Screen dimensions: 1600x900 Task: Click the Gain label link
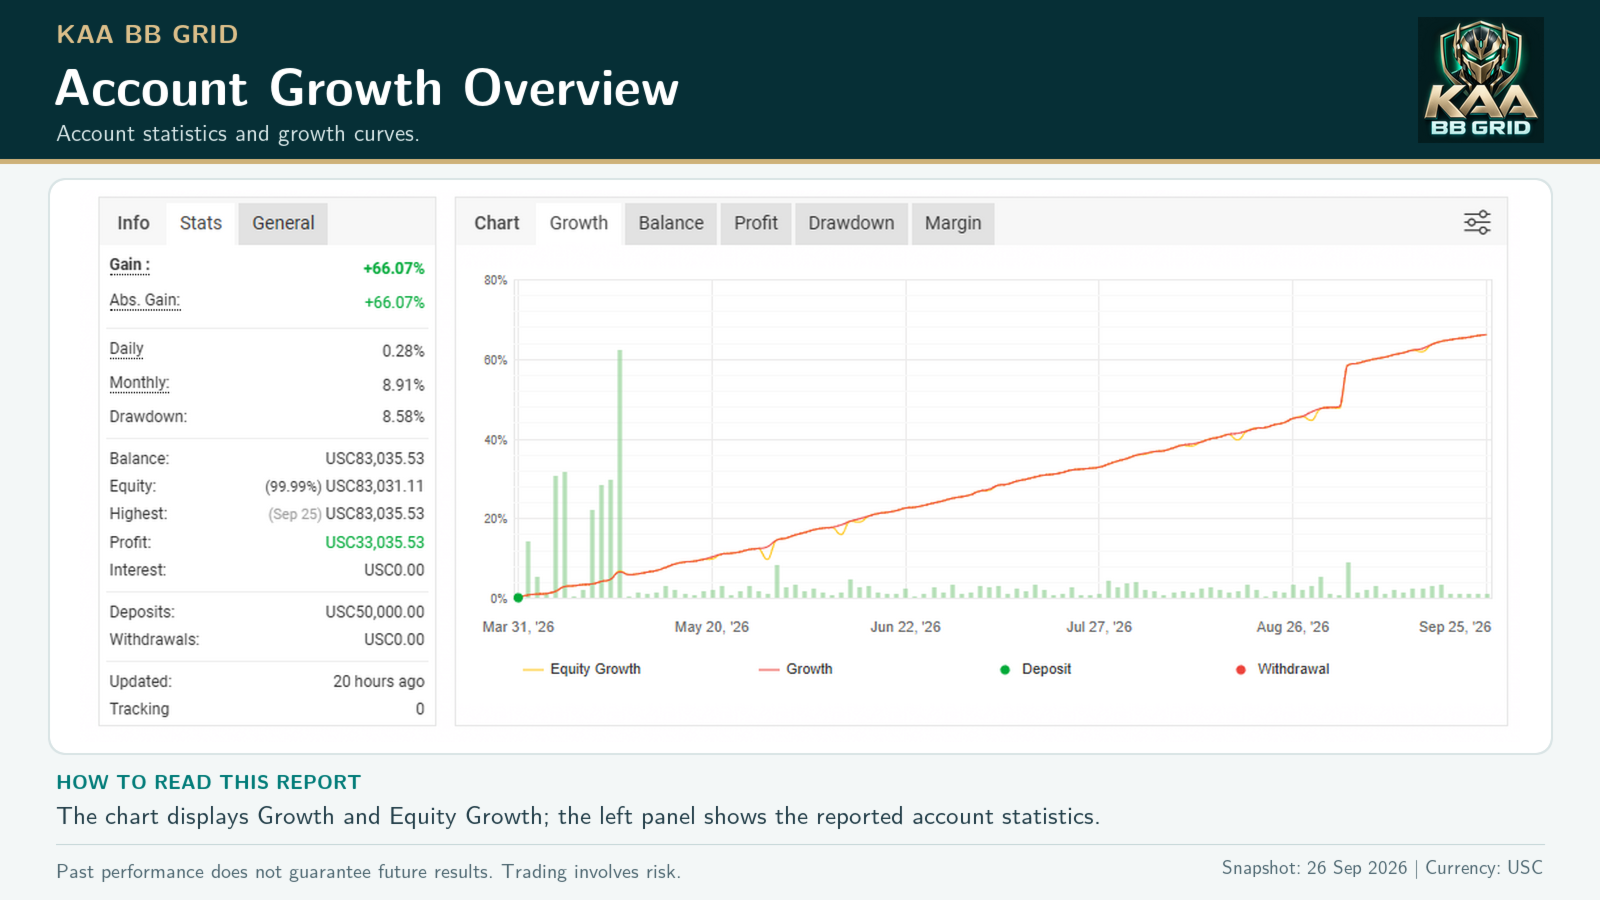[130, 265]
